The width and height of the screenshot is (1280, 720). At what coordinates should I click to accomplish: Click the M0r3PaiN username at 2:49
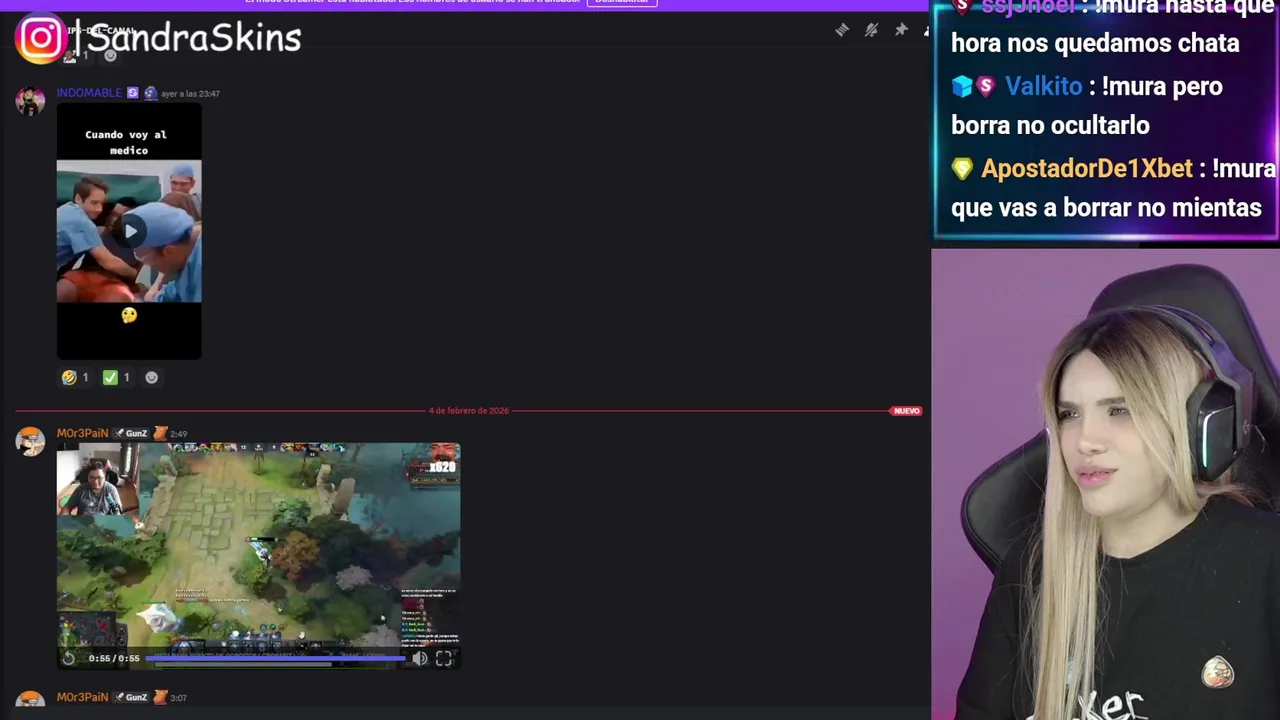click(x=82, y=433)
